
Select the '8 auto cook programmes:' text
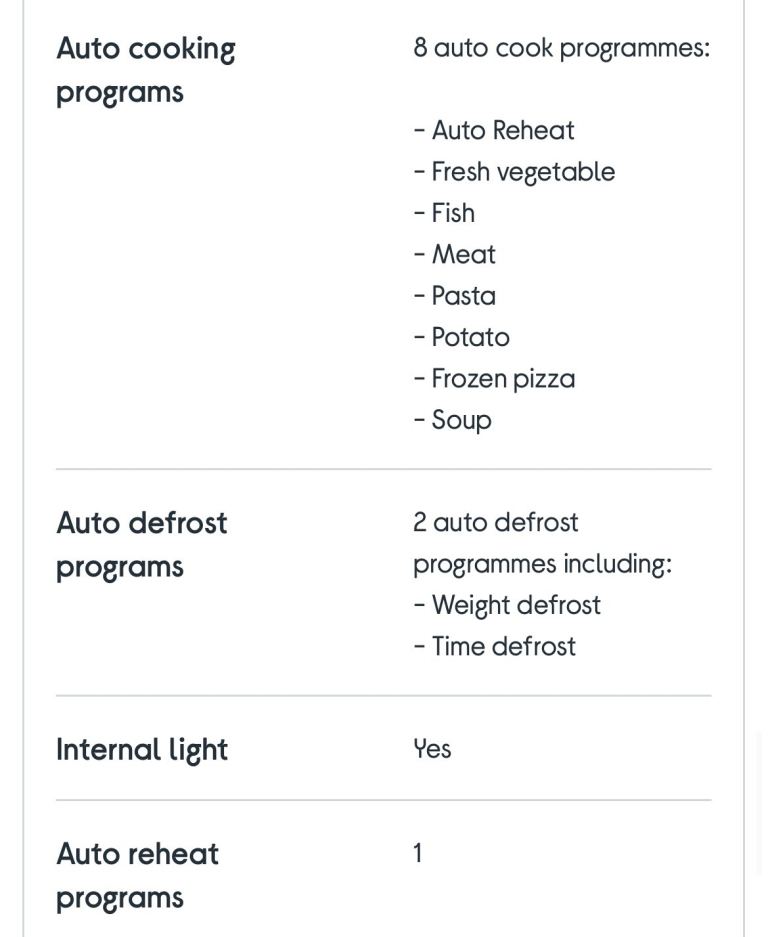click(x=561, y=48)
